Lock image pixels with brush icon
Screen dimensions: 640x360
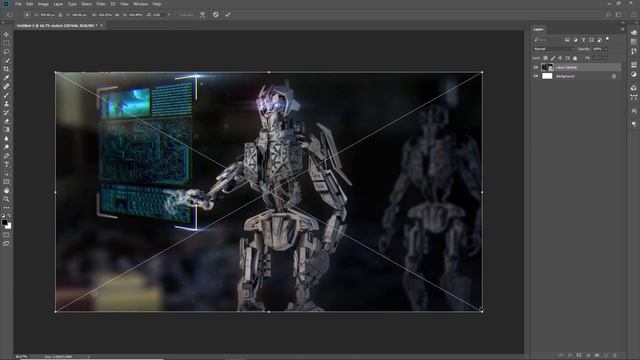click(x=553, y=58)
